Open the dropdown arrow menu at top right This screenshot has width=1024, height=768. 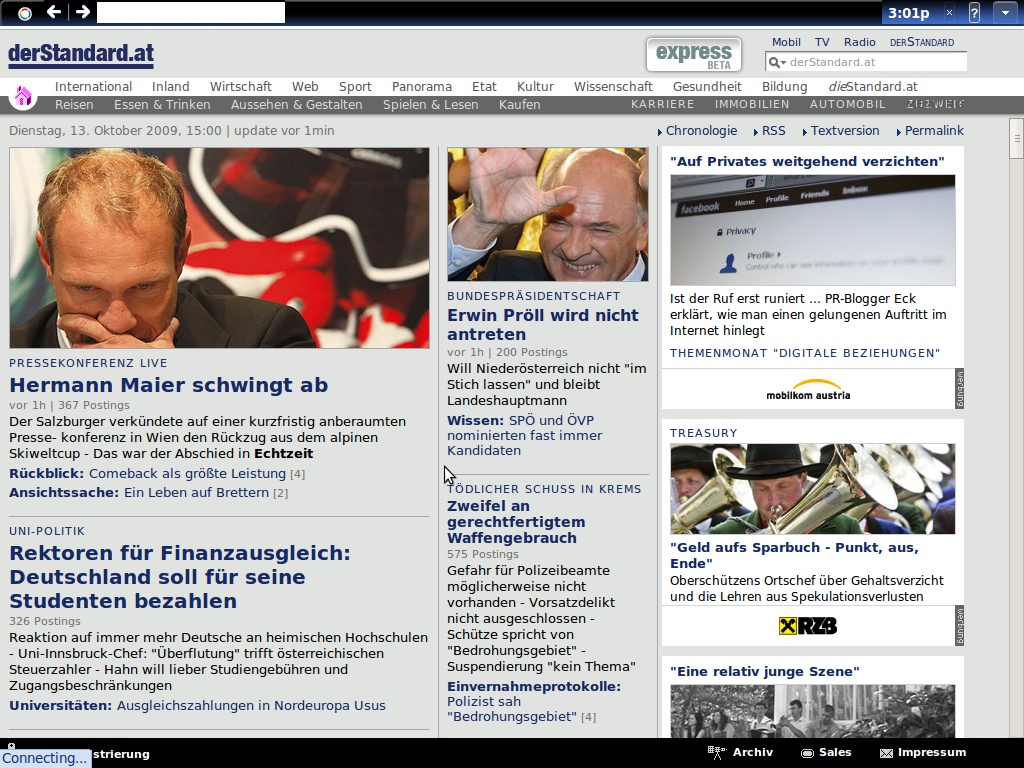click(1005, 12)
